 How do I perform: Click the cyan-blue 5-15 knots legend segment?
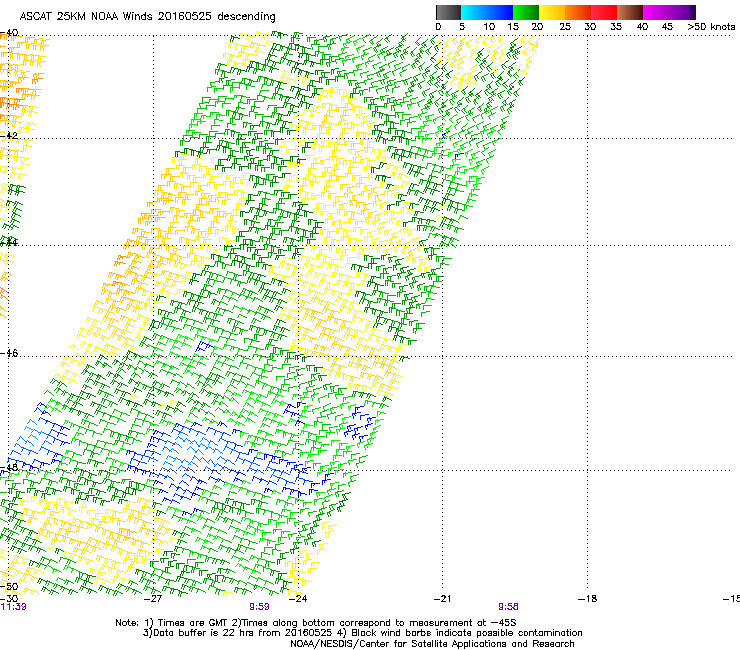click(487, 12)
